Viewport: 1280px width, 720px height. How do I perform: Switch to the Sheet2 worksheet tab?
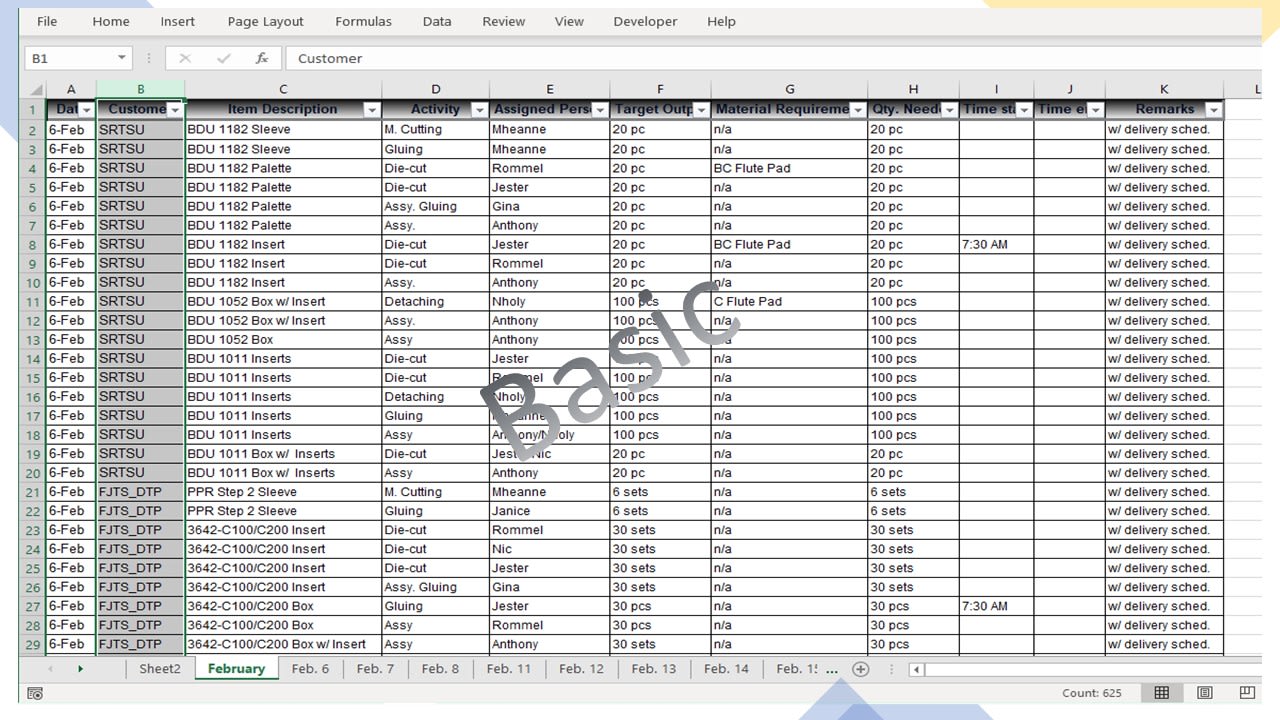pos(159,669)
